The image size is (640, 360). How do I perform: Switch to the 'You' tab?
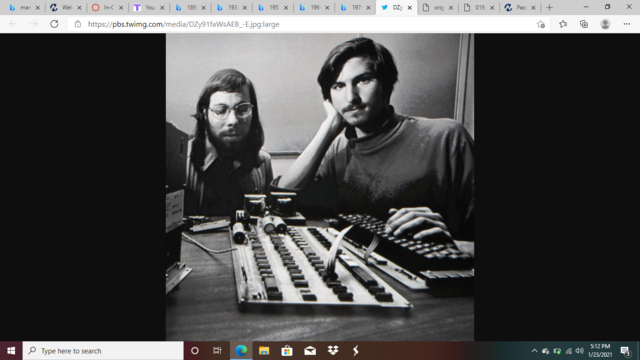coord(149,7)
